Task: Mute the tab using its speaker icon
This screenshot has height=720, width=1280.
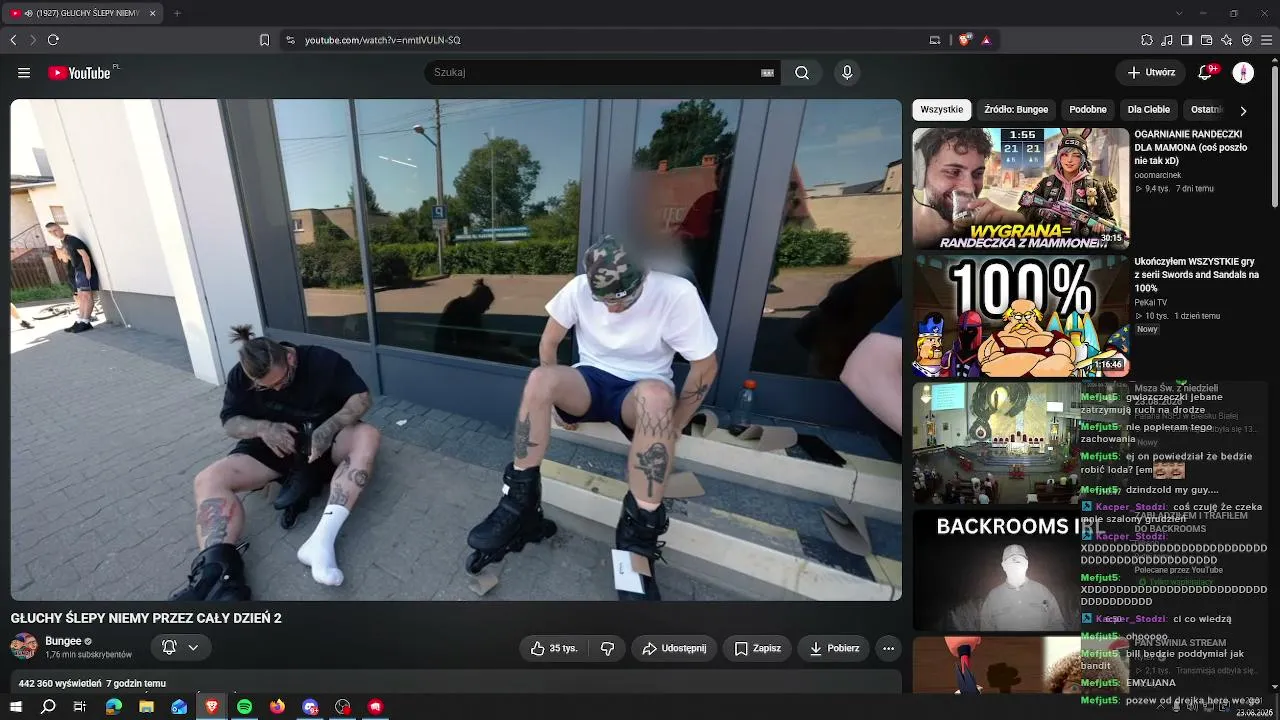Action: (x=27, y=13)
